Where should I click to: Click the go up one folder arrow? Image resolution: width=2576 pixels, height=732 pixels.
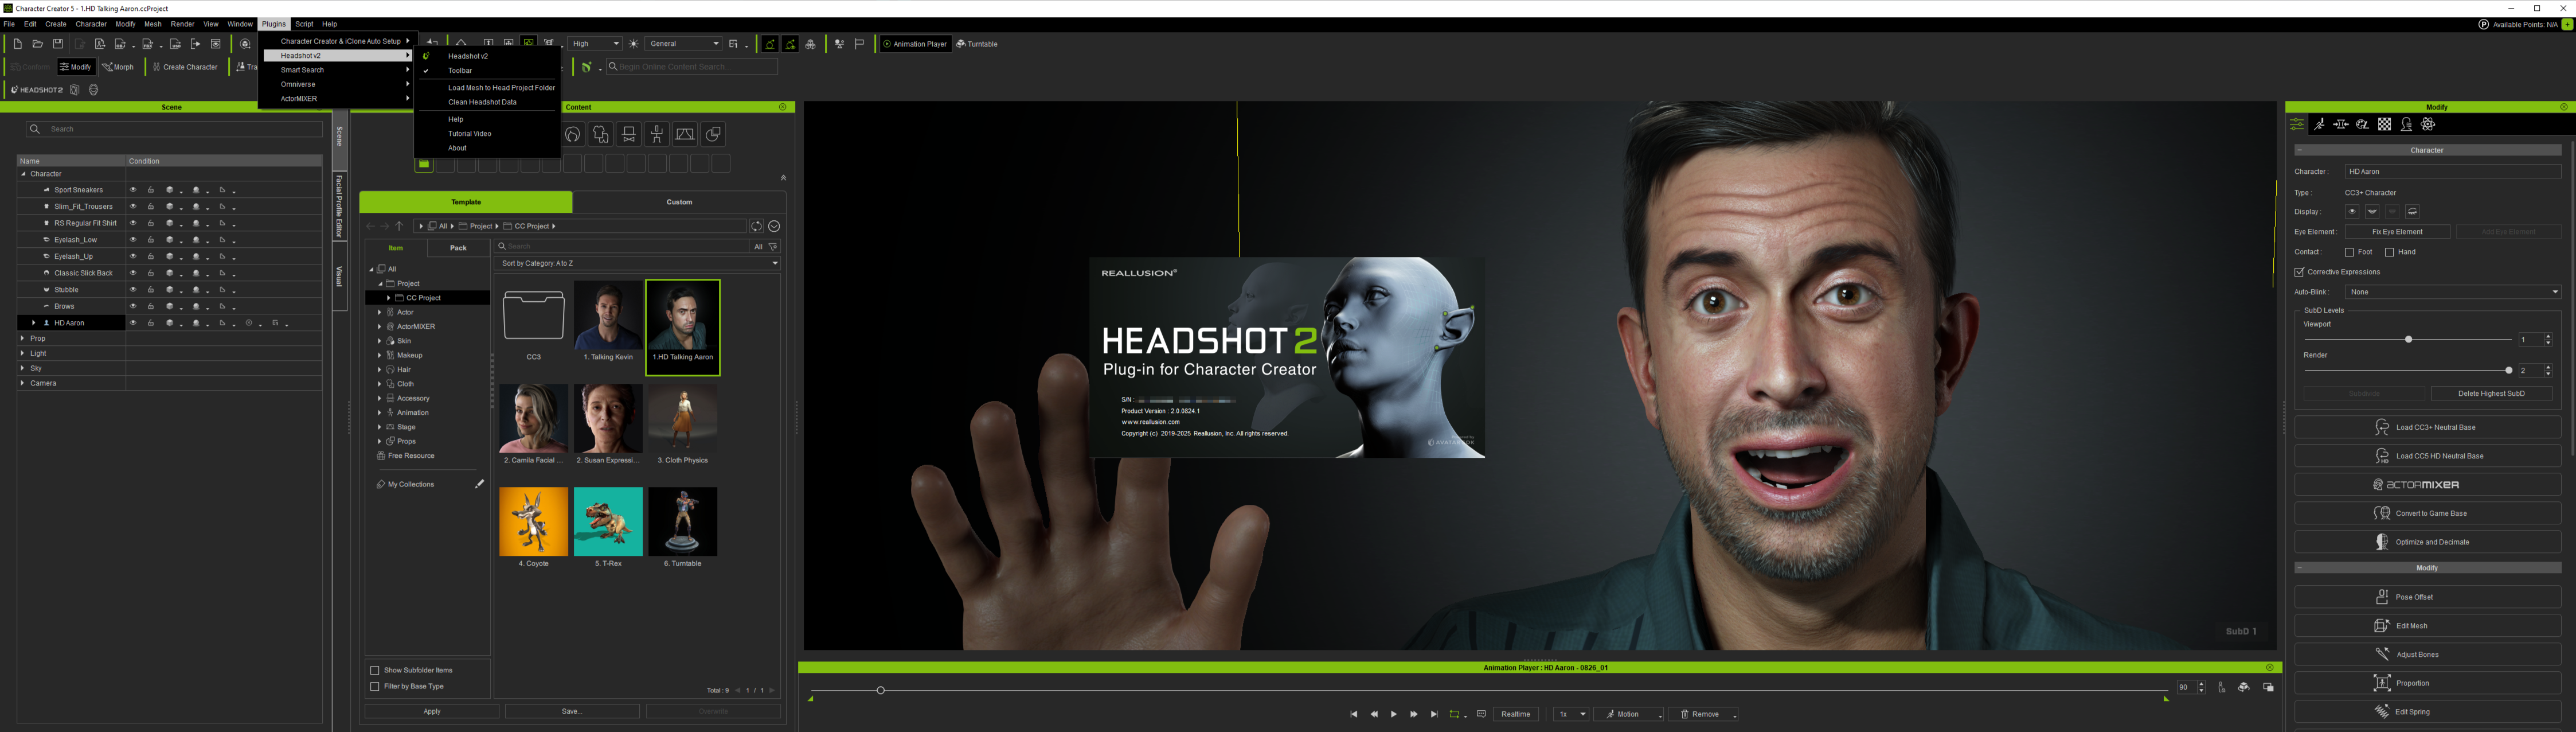[x=399, y=226]
